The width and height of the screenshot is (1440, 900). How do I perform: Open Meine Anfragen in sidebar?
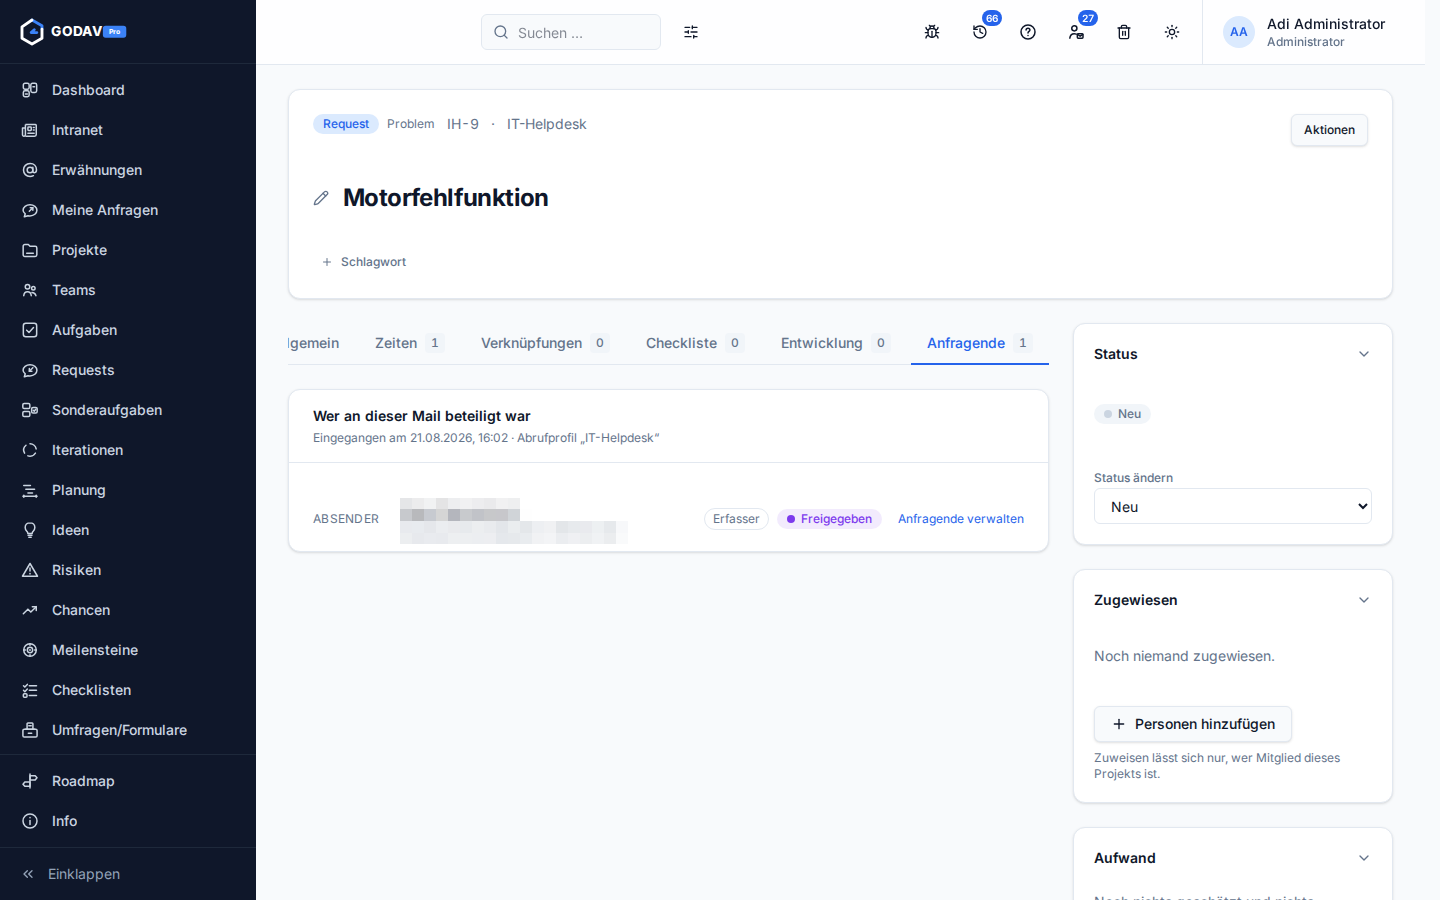[128, 210]
